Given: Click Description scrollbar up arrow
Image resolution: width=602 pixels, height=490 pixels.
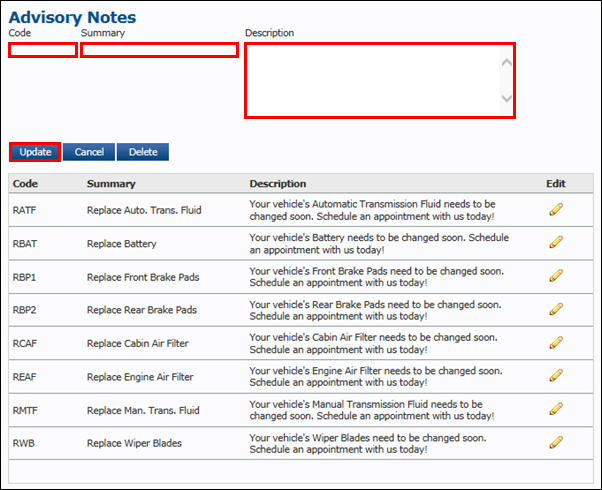Looking at the screenshot, I should 506,62.
